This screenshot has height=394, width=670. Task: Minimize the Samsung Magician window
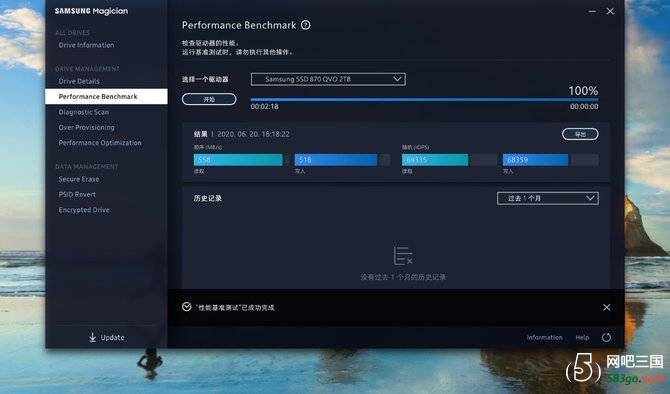[592, 12]
